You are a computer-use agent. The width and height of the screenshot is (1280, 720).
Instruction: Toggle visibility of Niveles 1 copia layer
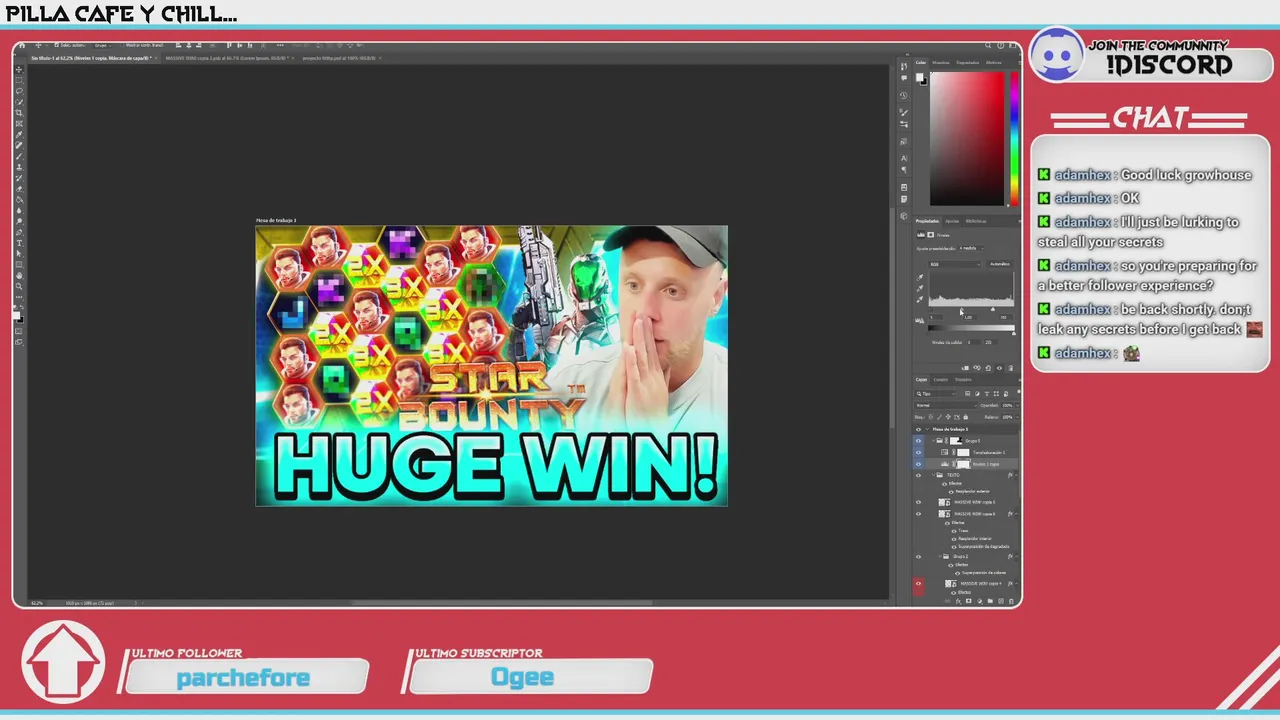pos(918,464)
